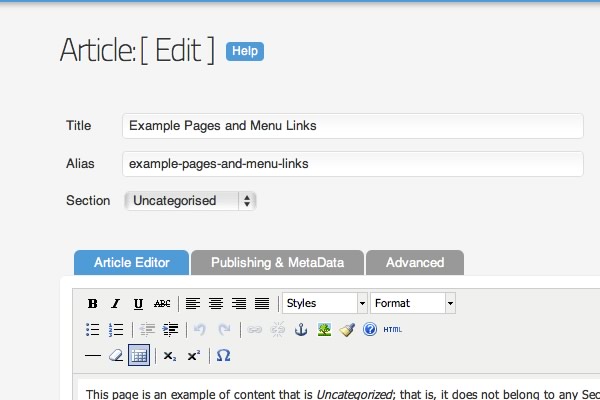Apply strikethrough to text
The height and width of the screenshot is (400, 600).
tap(162, 303)
